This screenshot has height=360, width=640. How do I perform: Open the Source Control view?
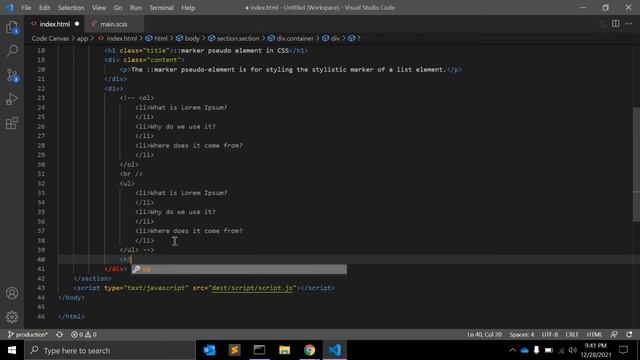tap(12, 76)
